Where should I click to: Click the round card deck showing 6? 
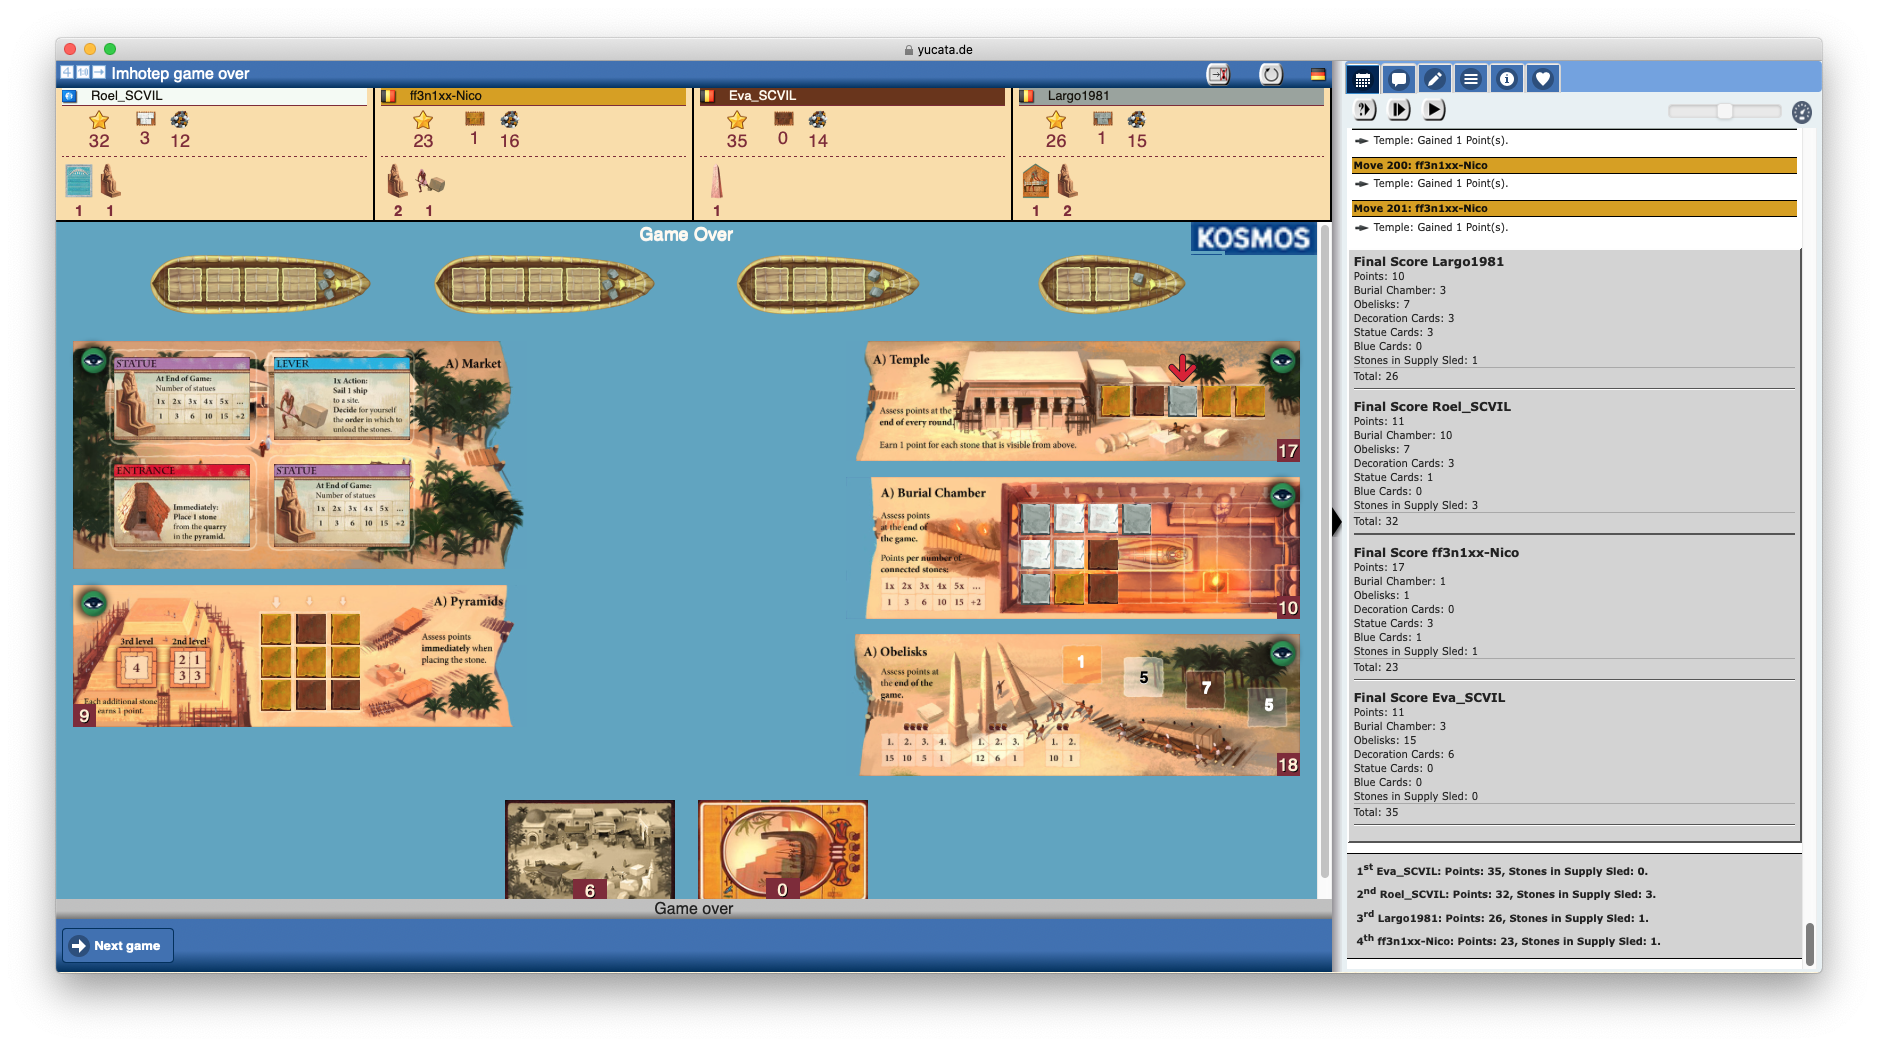590,850
